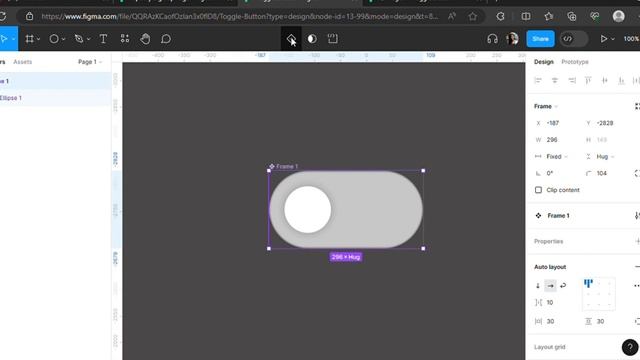Select the Hand tool
Image resolution: width=640 pixels, height=360 pixels.
coord(145,39)
